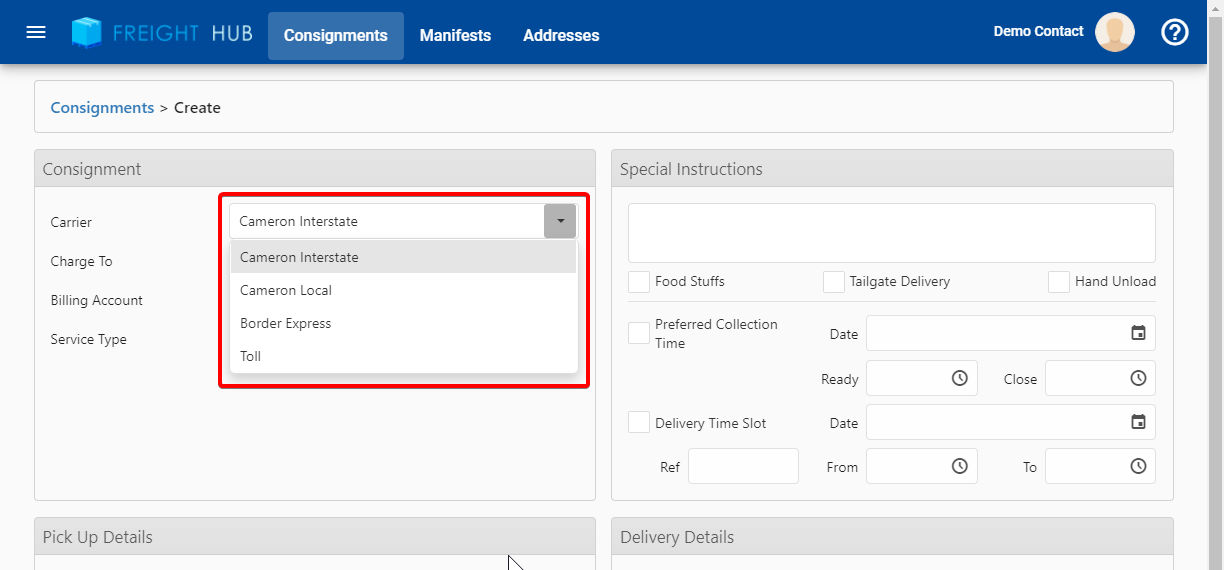Click the Demo Contact user name

[1038, 32]
